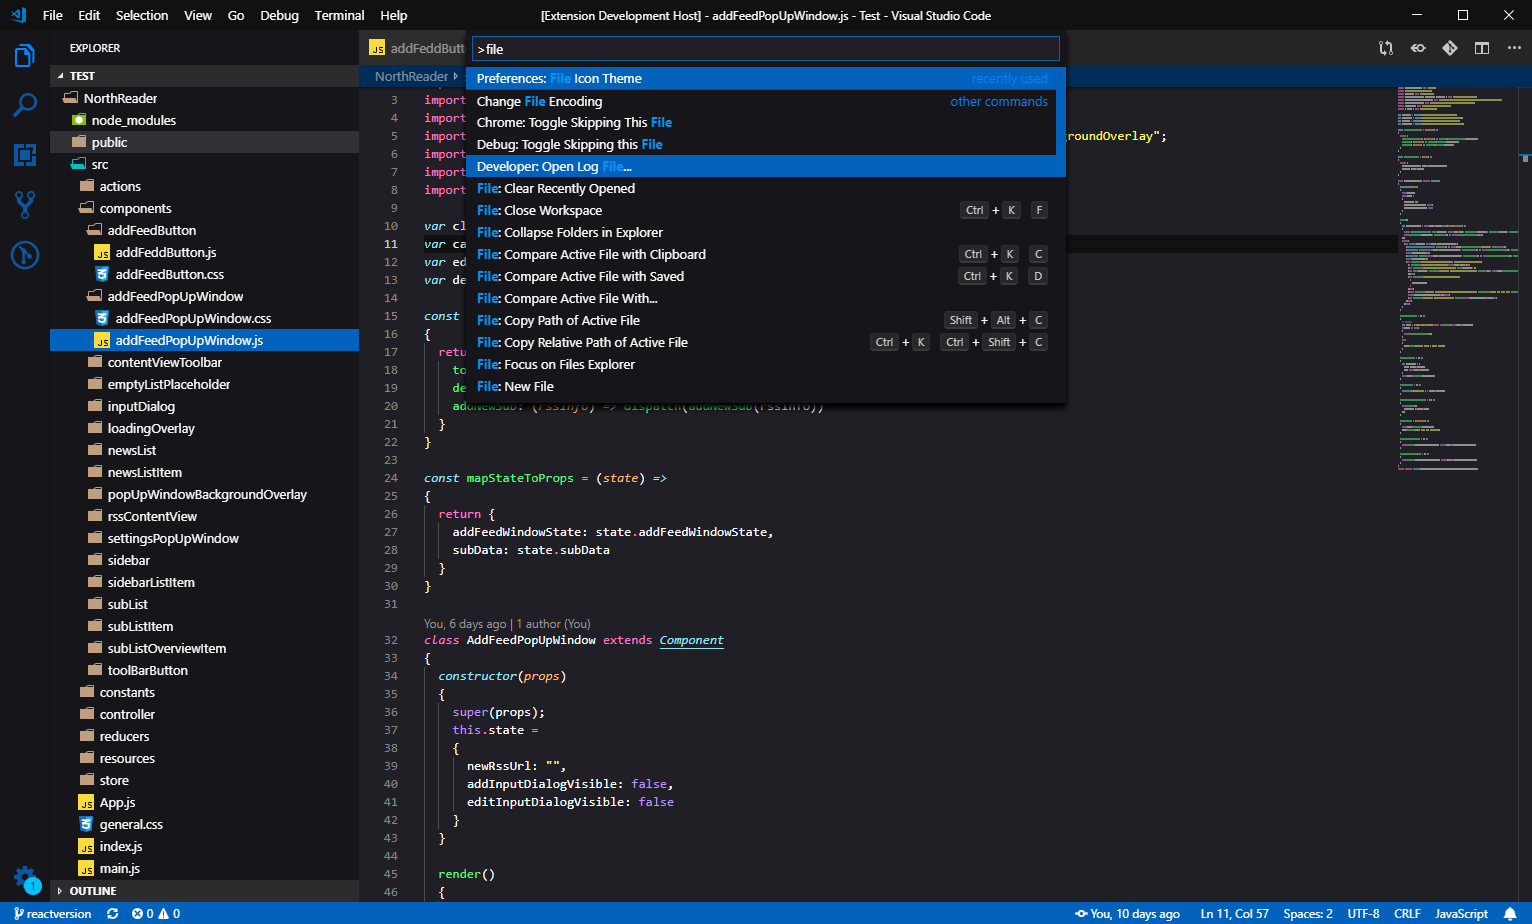Select File: Focus on Files Explorer
Screen dimensions: 1532x924
click(765, 364)
